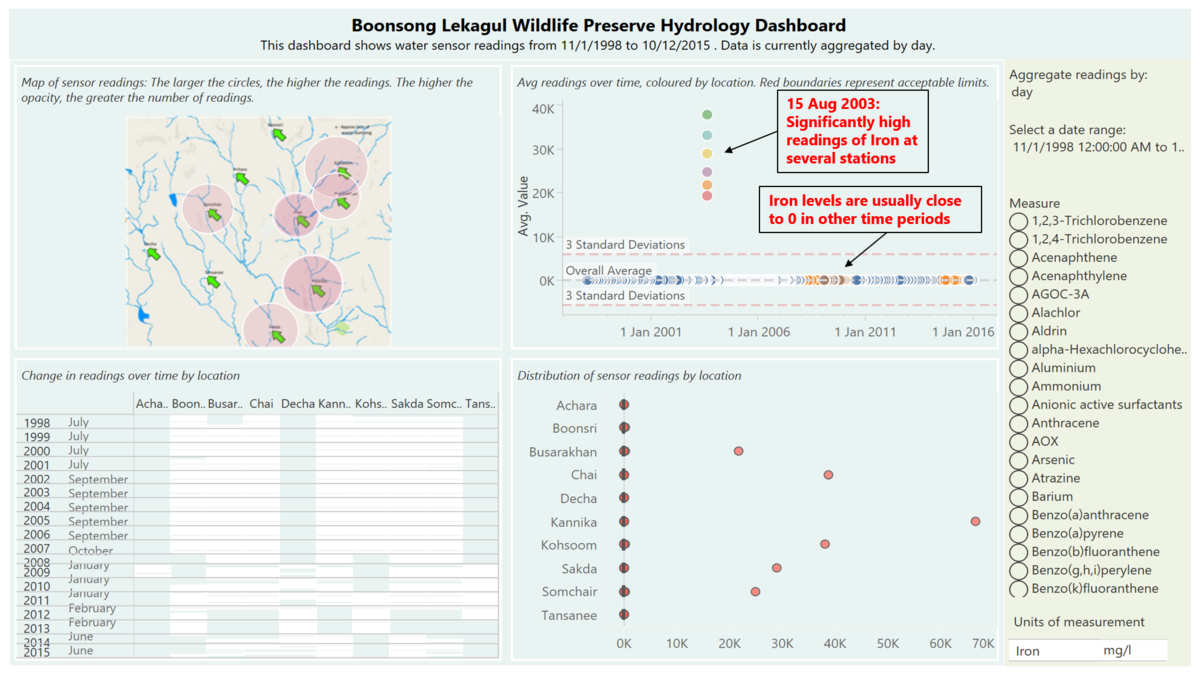
Task: Select the Tansanee green arrow on the map
Action: pyautogui.click(x=213, y=283)
